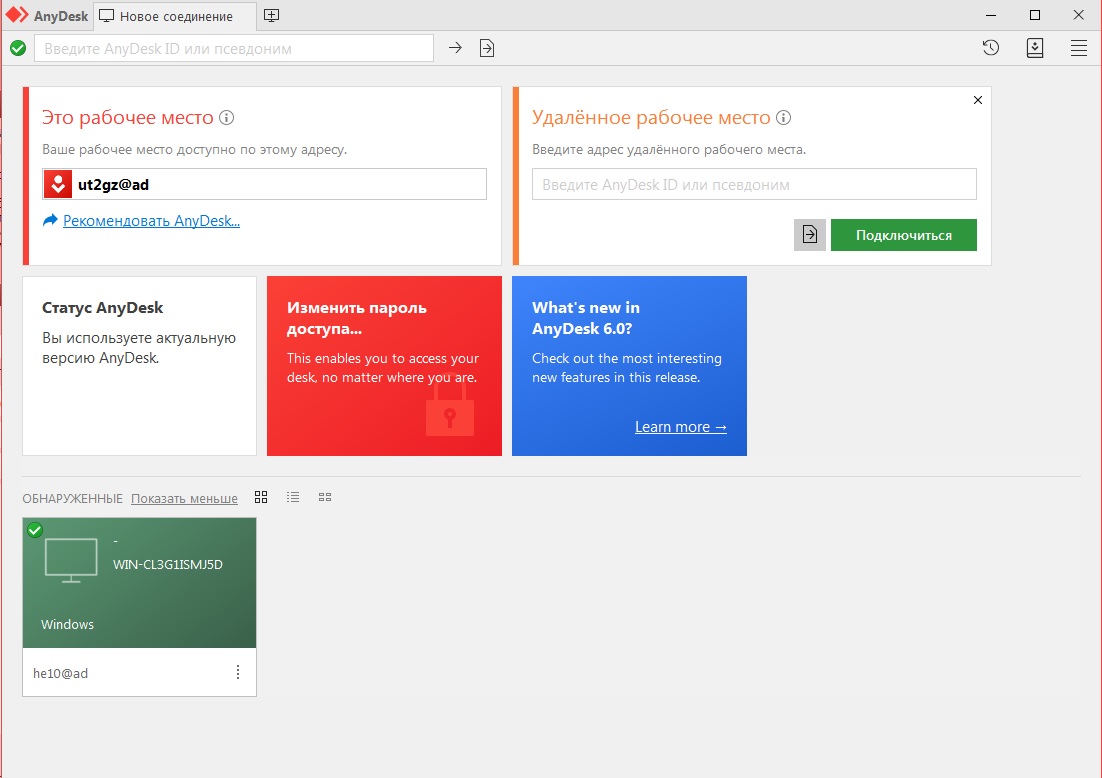
Task: Open the hamburger main menu
Action: coord(1079,48)
